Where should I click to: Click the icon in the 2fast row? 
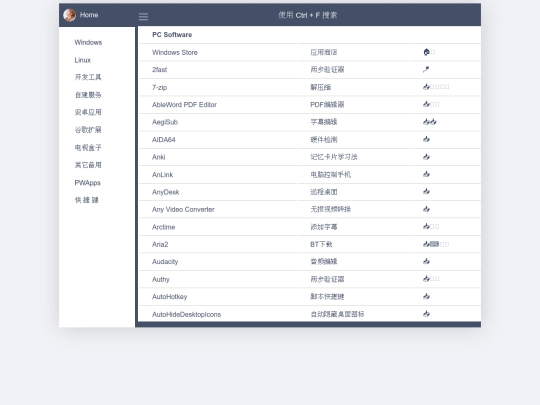[x=426, y=70]
